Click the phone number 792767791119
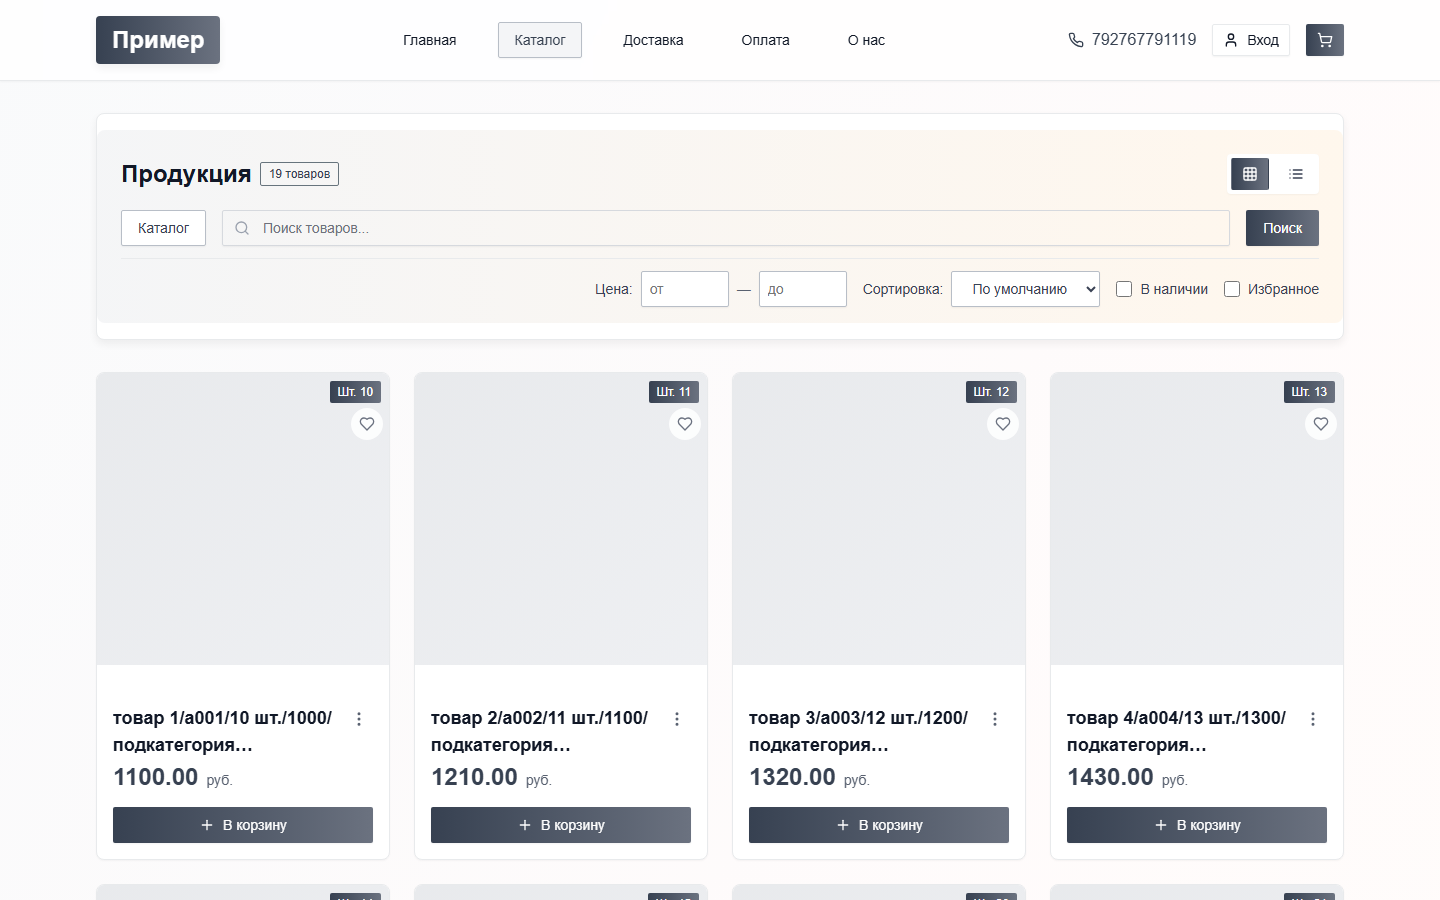Viewport: 1440px width, 900px height. [1132, 40]
